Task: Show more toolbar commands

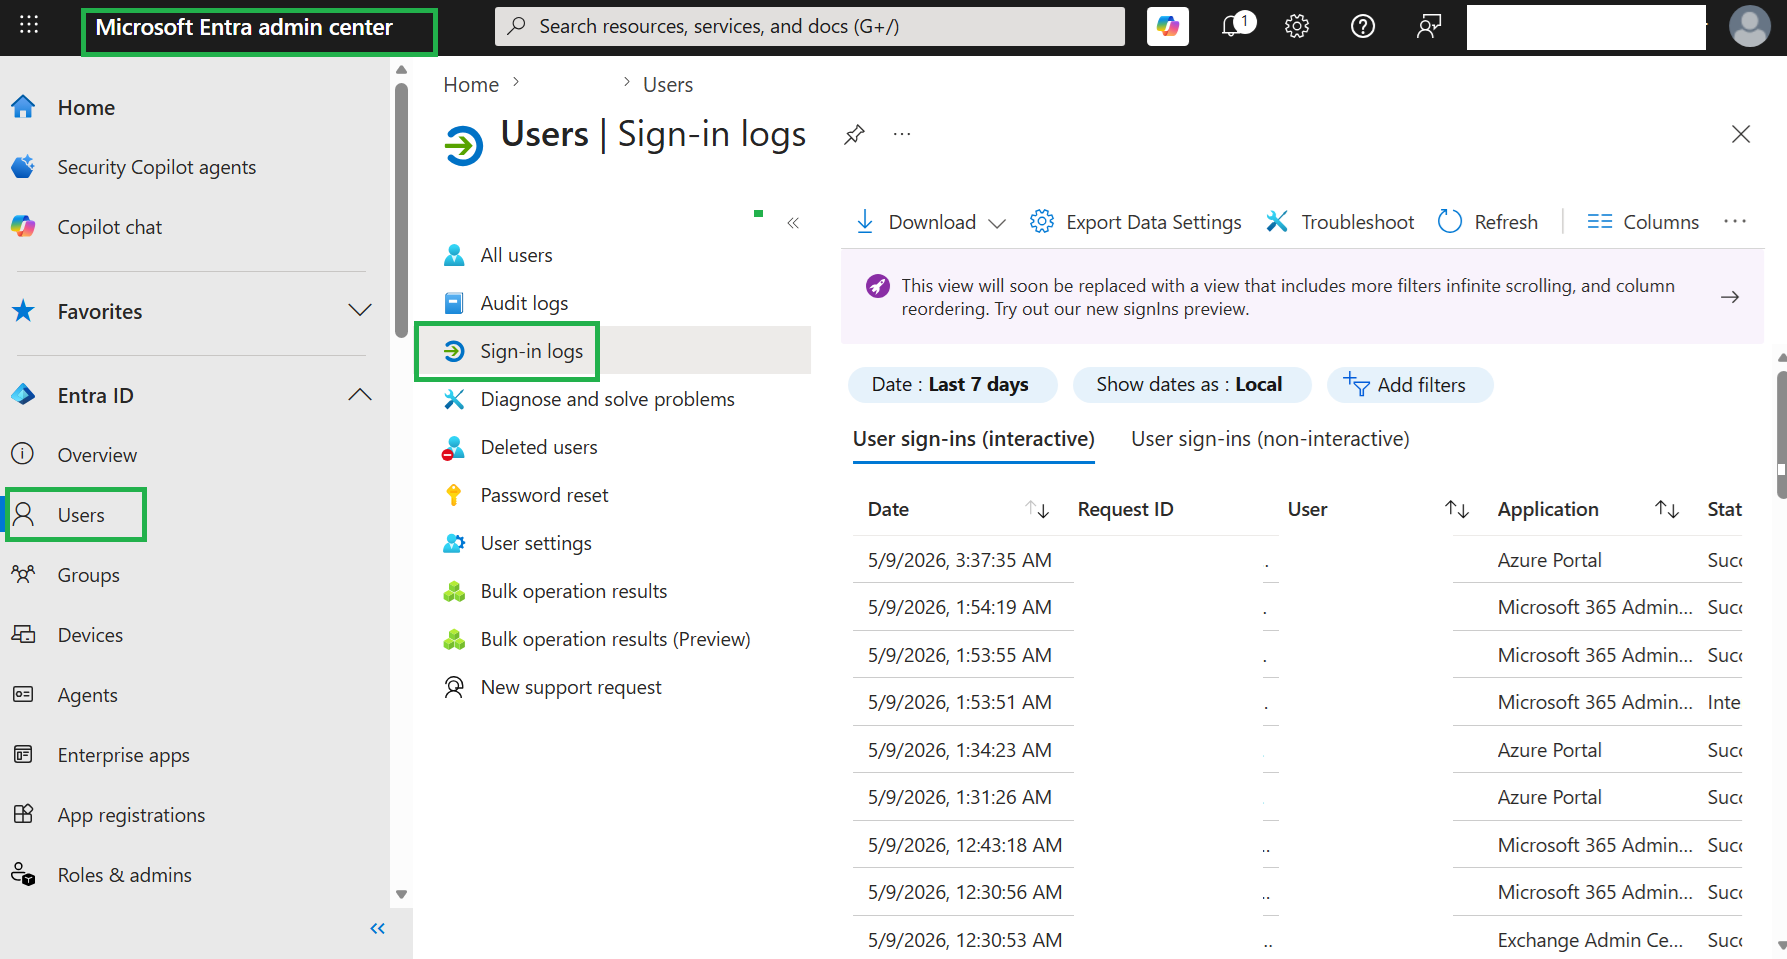Action: click(x=1735, y=222)
